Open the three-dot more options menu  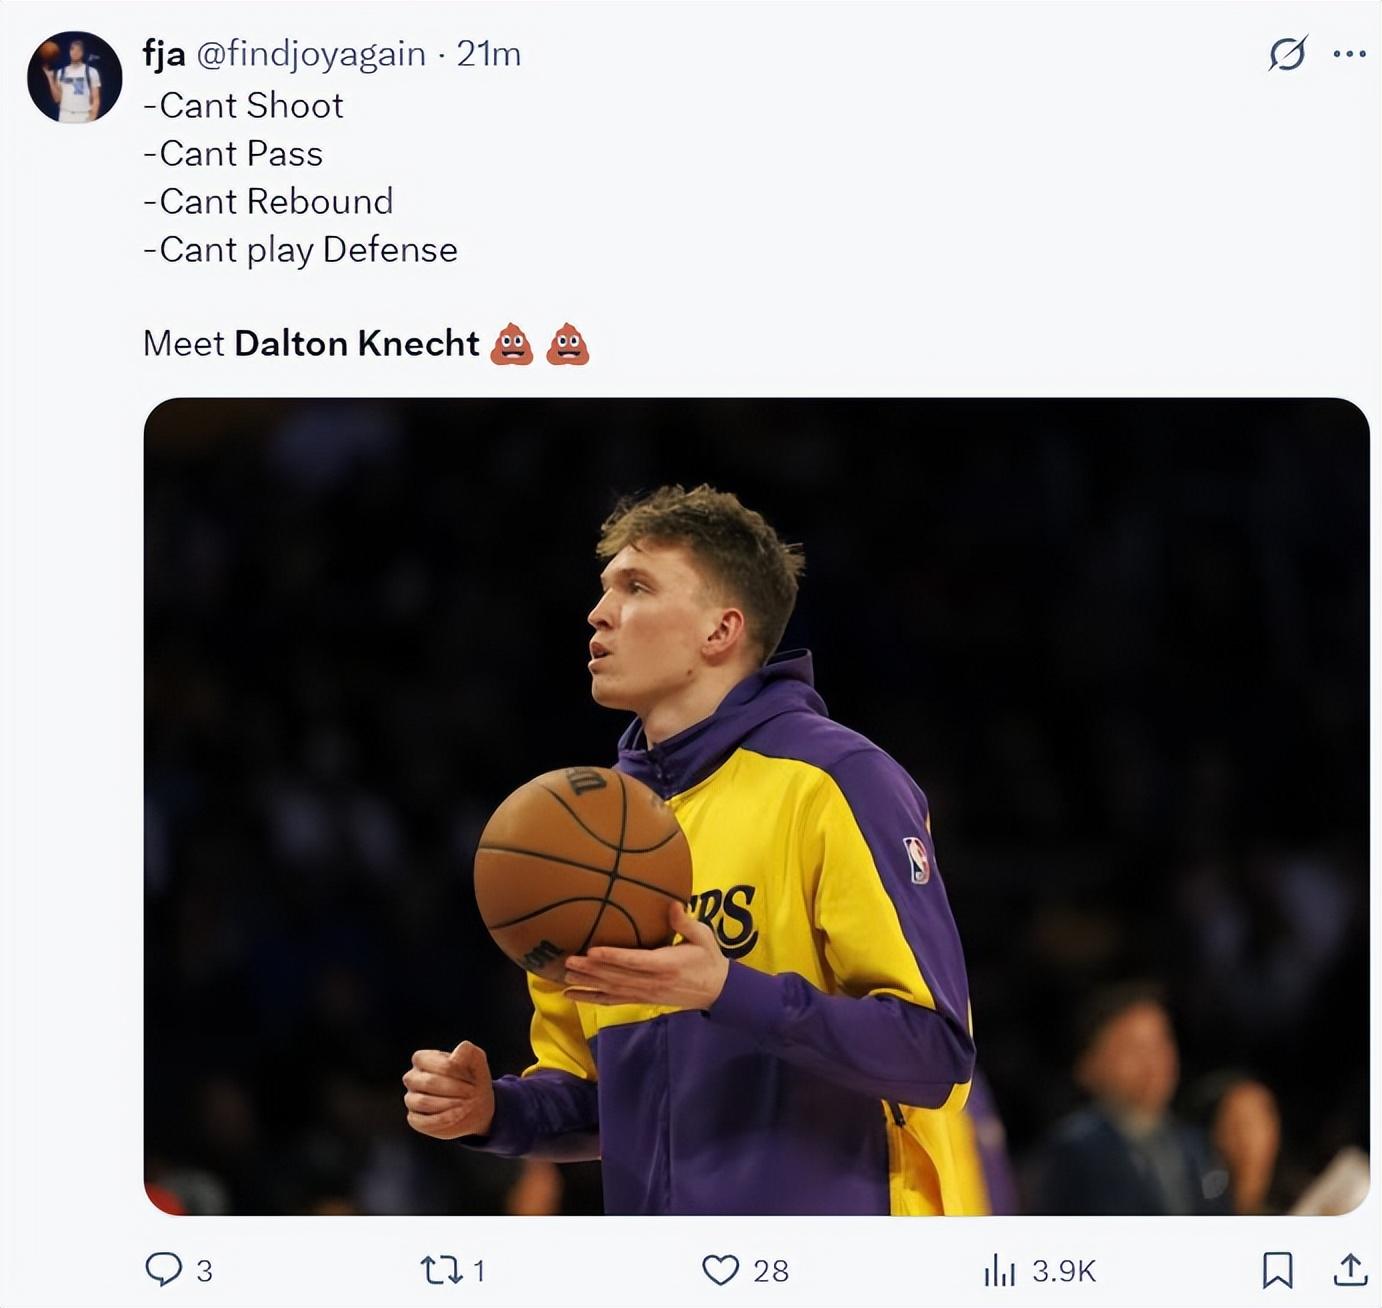pyautogui.click(x=1350, y=54)
